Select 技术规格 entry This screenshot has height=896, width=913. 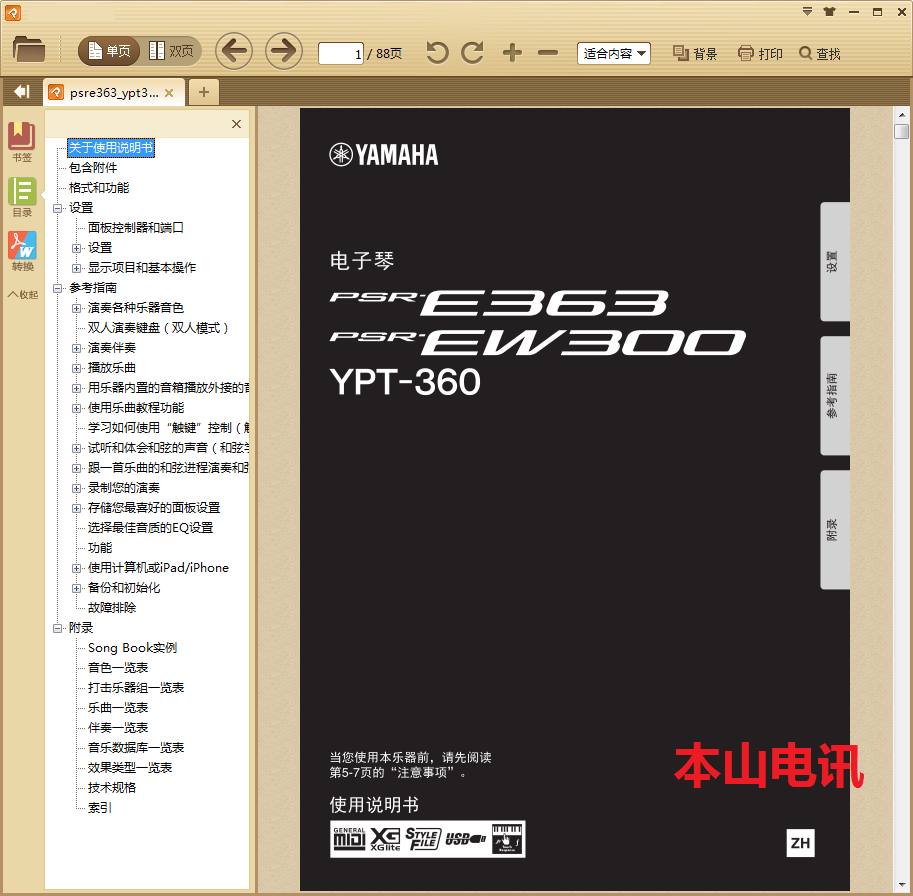(112, 788)
